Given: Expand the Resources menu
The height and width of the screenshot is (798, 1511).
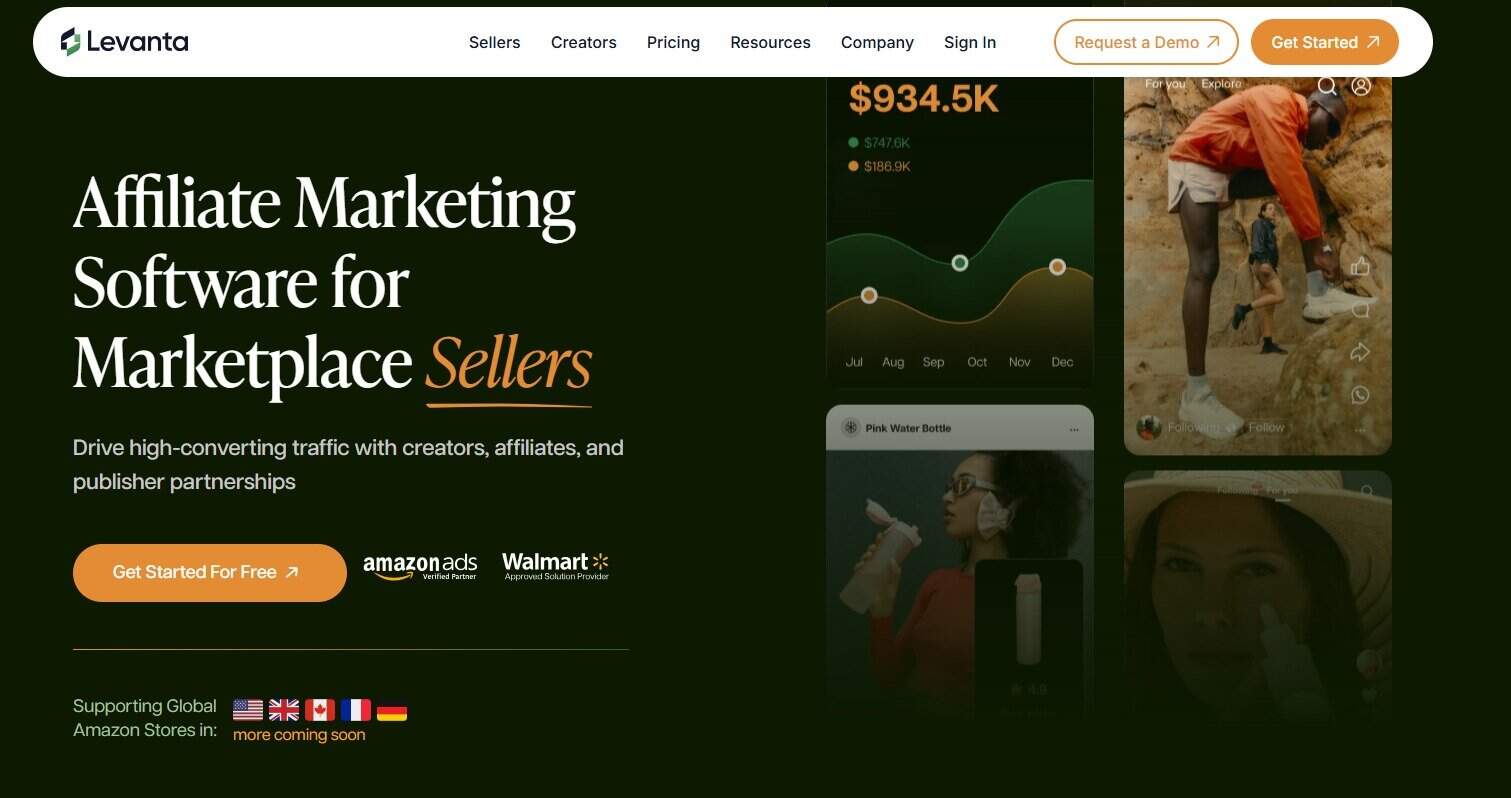Looking at the screenshot, I should (770, 42).
